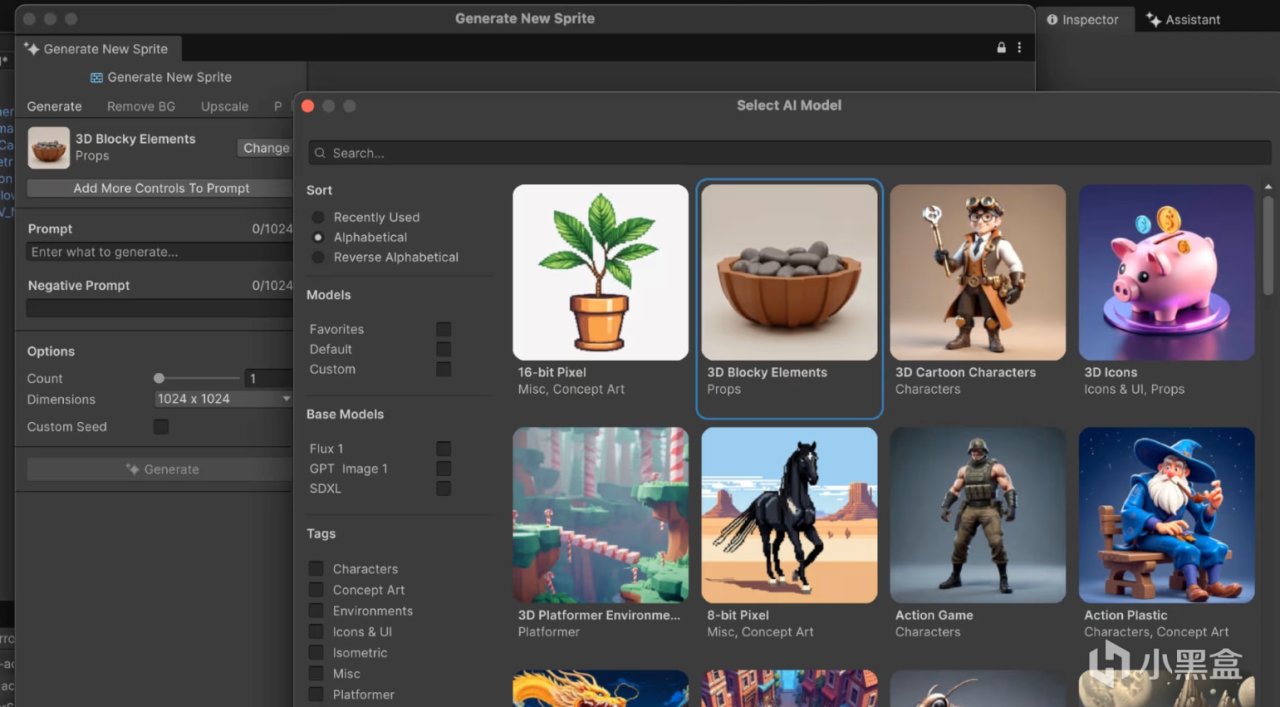The image size is (1280, 707).
Task: Open the Assistant tab
Action: [1184, 19]
